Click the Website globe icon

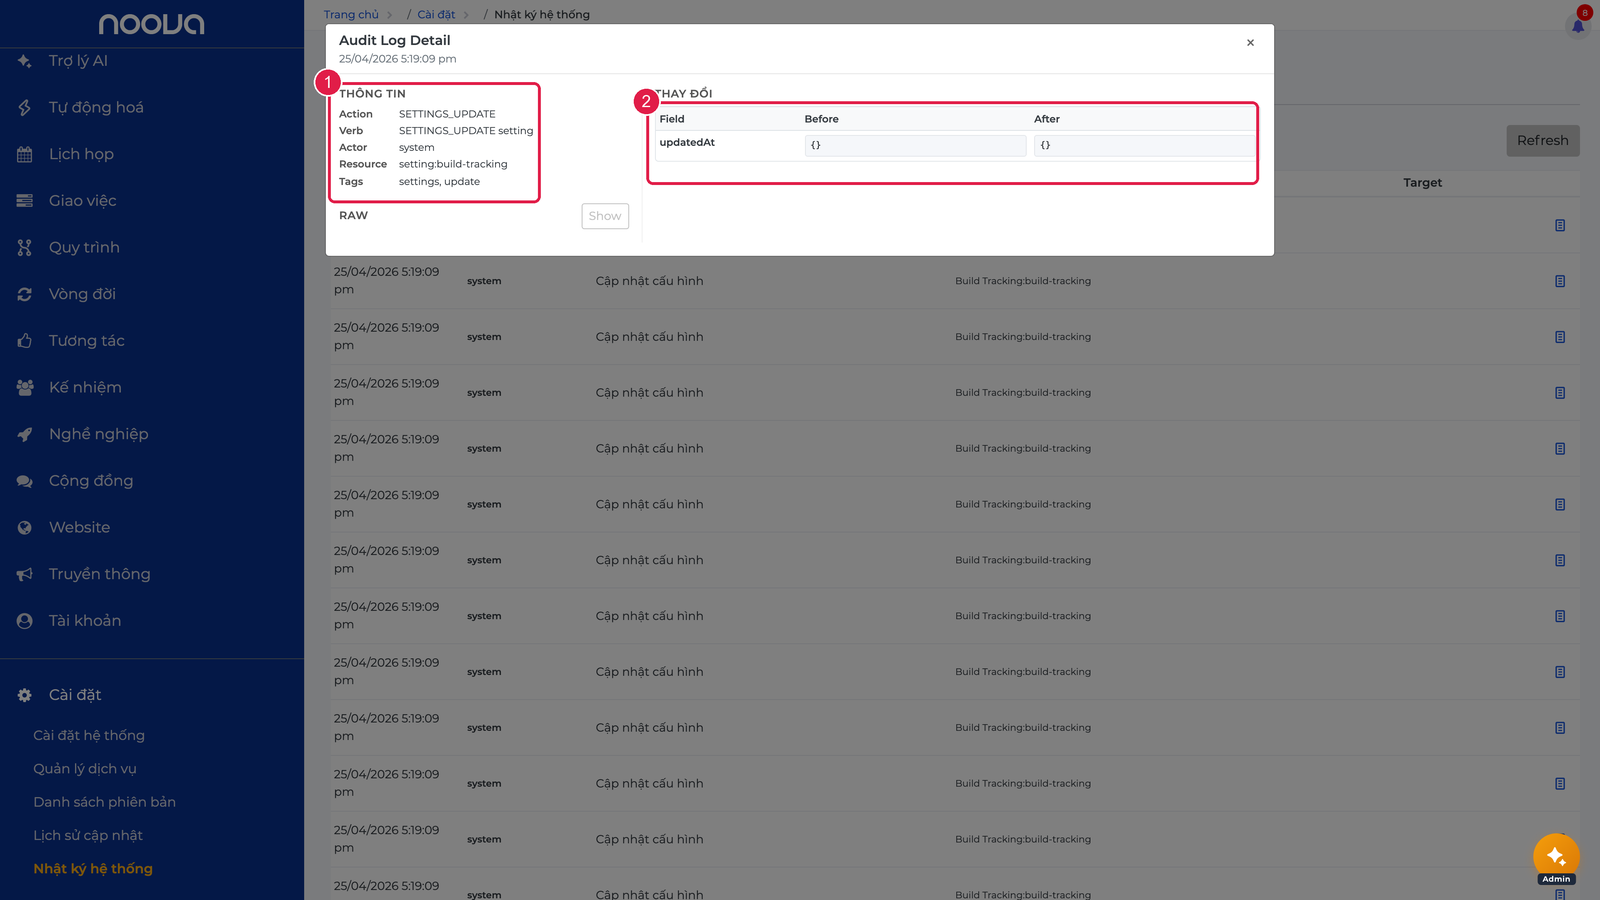click(x=25, y=528)
